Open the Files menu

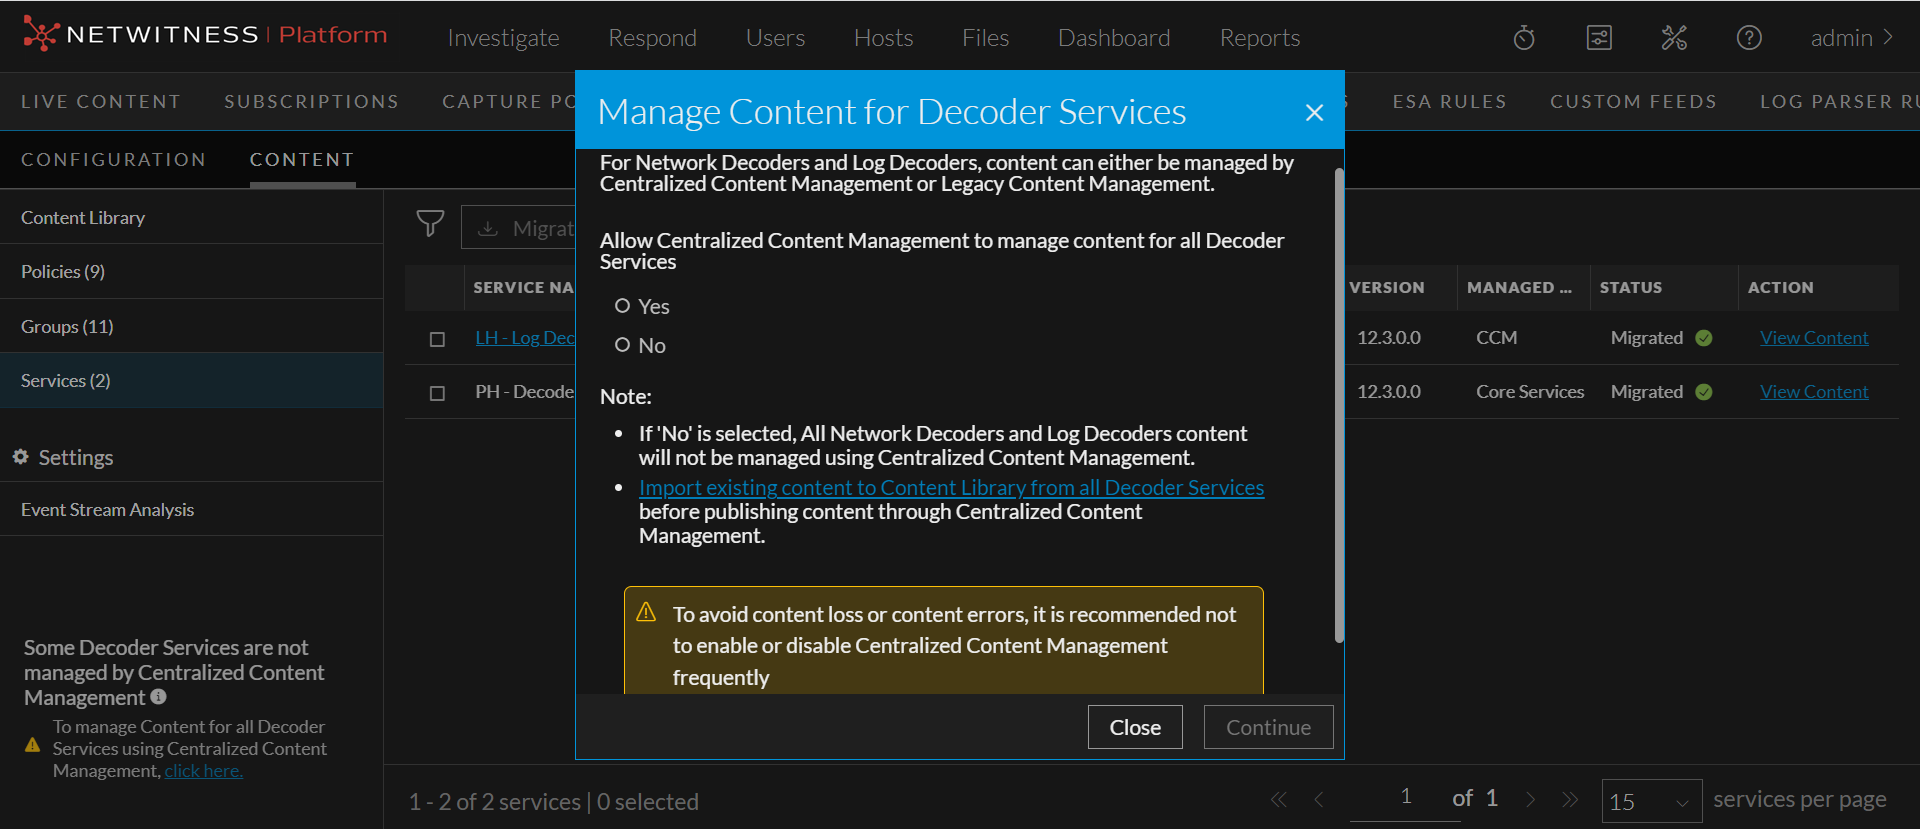[985, 38]
